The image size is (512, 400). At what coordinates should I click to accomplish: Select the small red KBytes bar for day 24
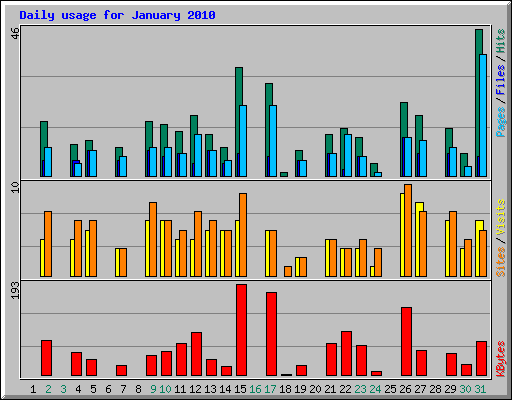coord(377,374)
